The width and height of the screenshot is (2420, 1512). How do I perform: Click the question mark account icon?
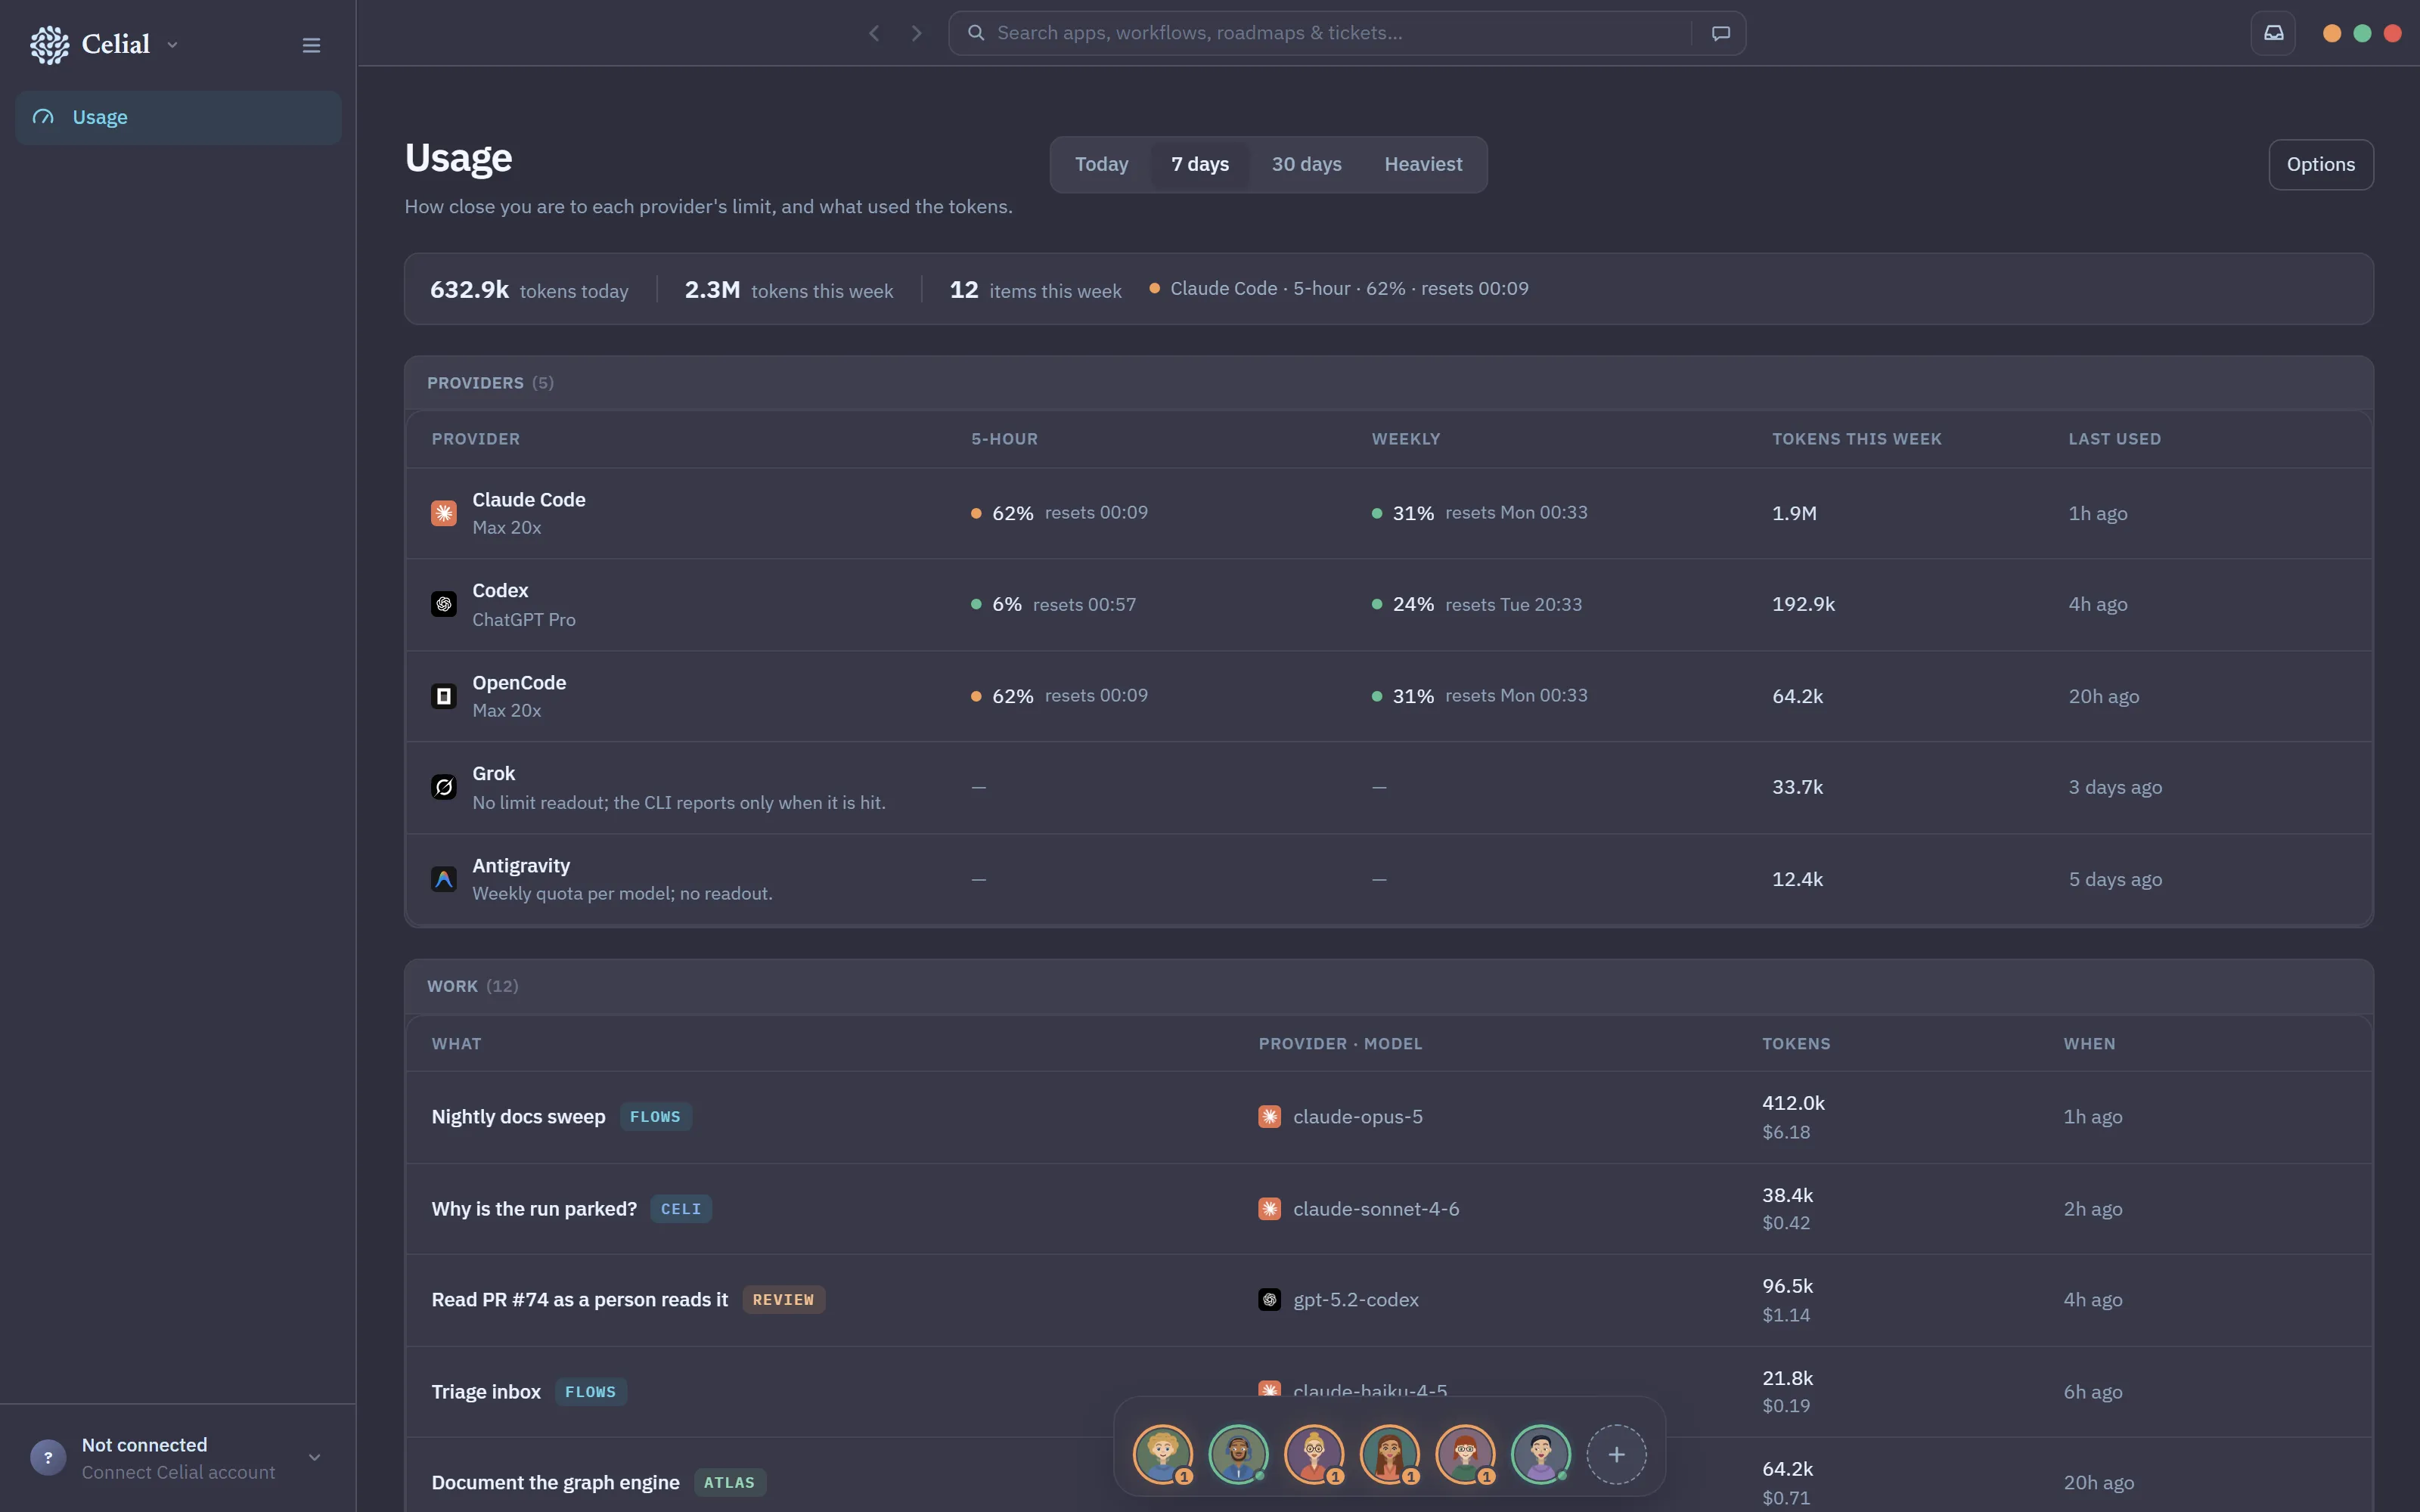pyautogui.click(x=48, y=1458)
